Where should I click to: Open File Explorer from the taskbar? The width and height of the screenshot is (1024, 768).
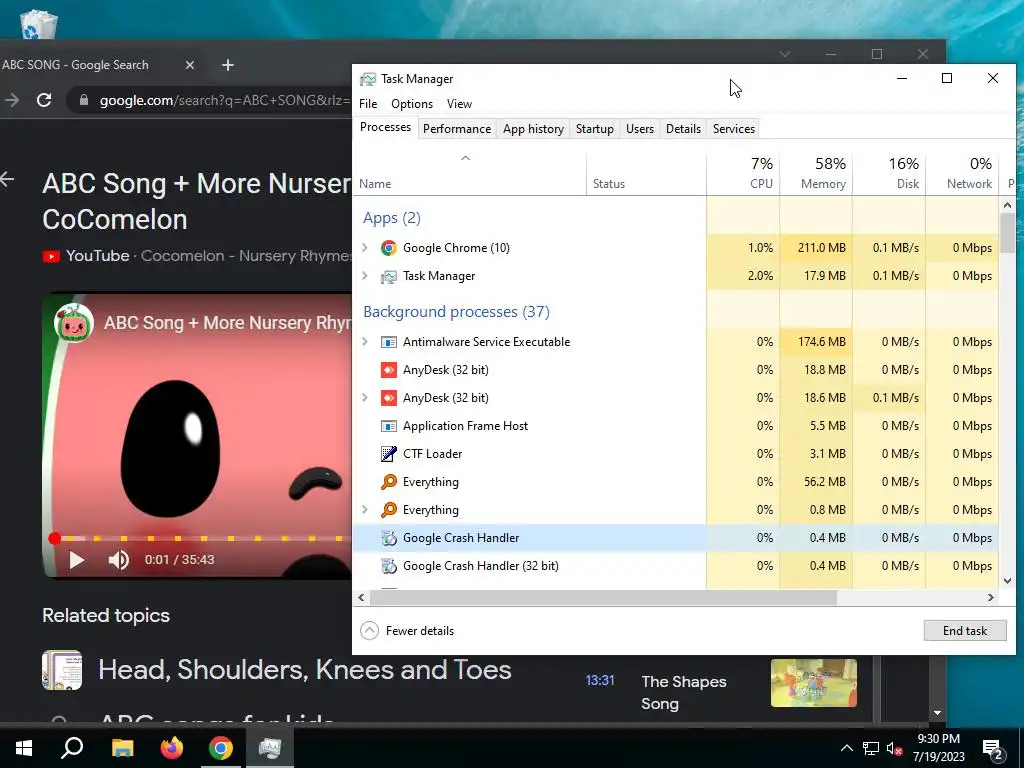122,748
